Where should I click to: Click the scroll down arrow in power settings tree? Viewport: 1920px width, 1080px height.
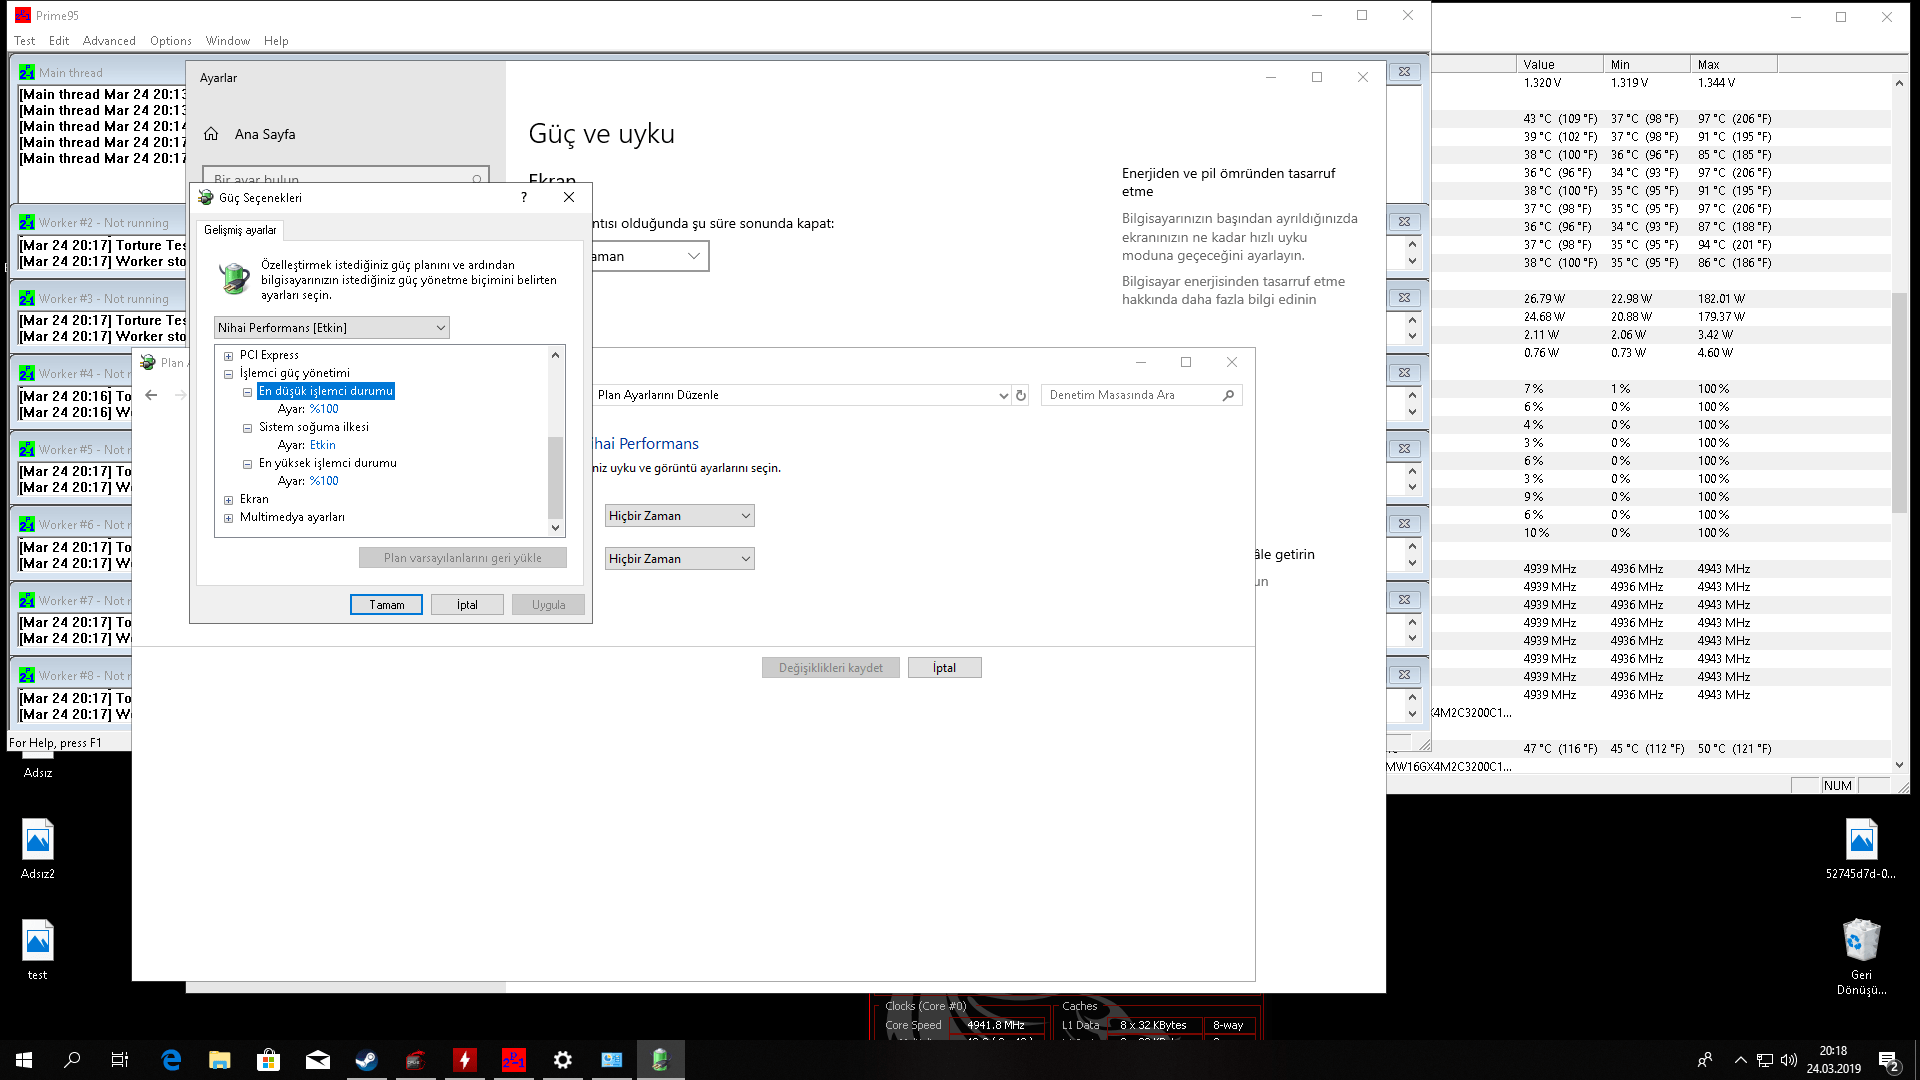coord(555,527)
